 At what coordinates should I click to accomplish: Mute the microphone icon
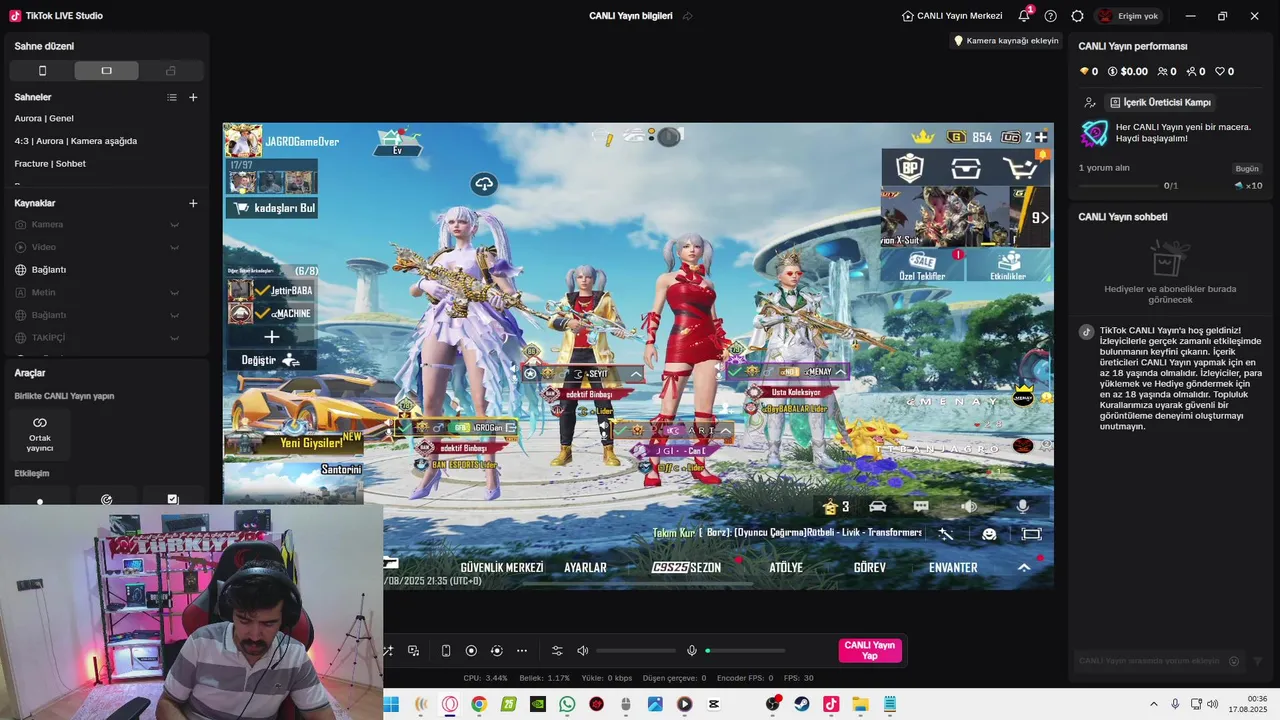691,651
